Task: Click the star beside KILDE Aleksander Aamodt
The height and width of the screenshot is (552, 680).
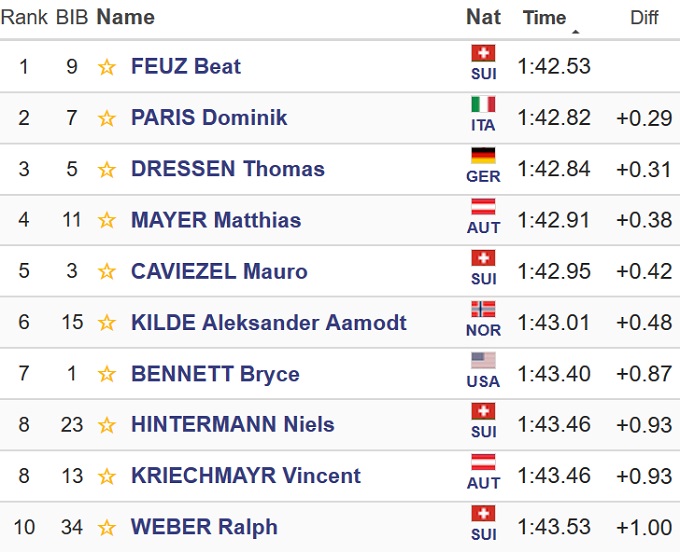Action: (107, 323)
